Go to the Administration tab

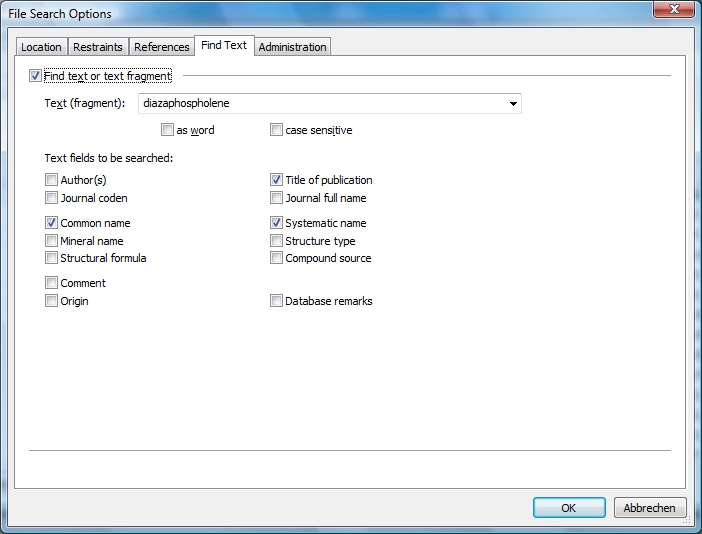pyautogui.click(x=292, y=47)
